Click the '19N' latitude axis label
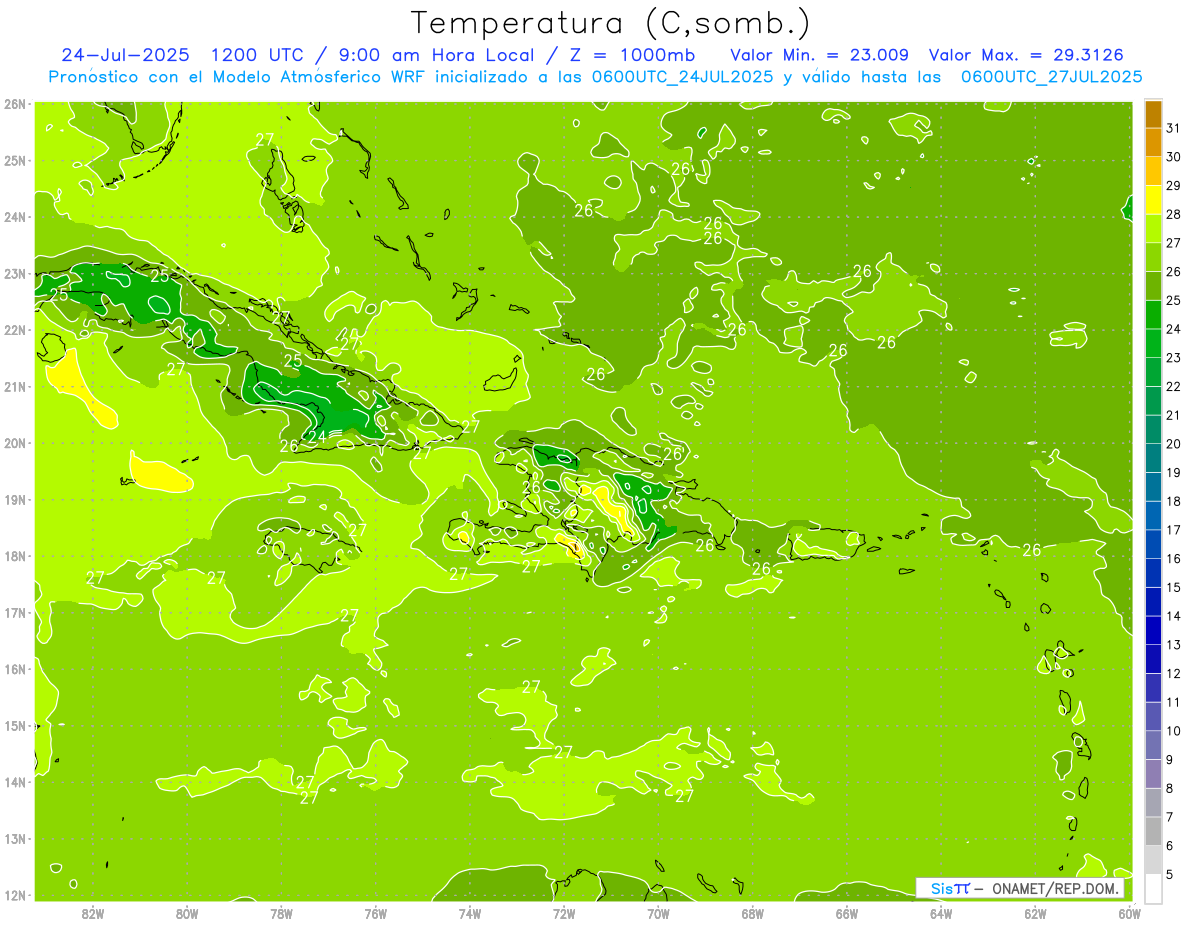The height and width of the screenshot is (927, 1200). (x=14, y=500)
